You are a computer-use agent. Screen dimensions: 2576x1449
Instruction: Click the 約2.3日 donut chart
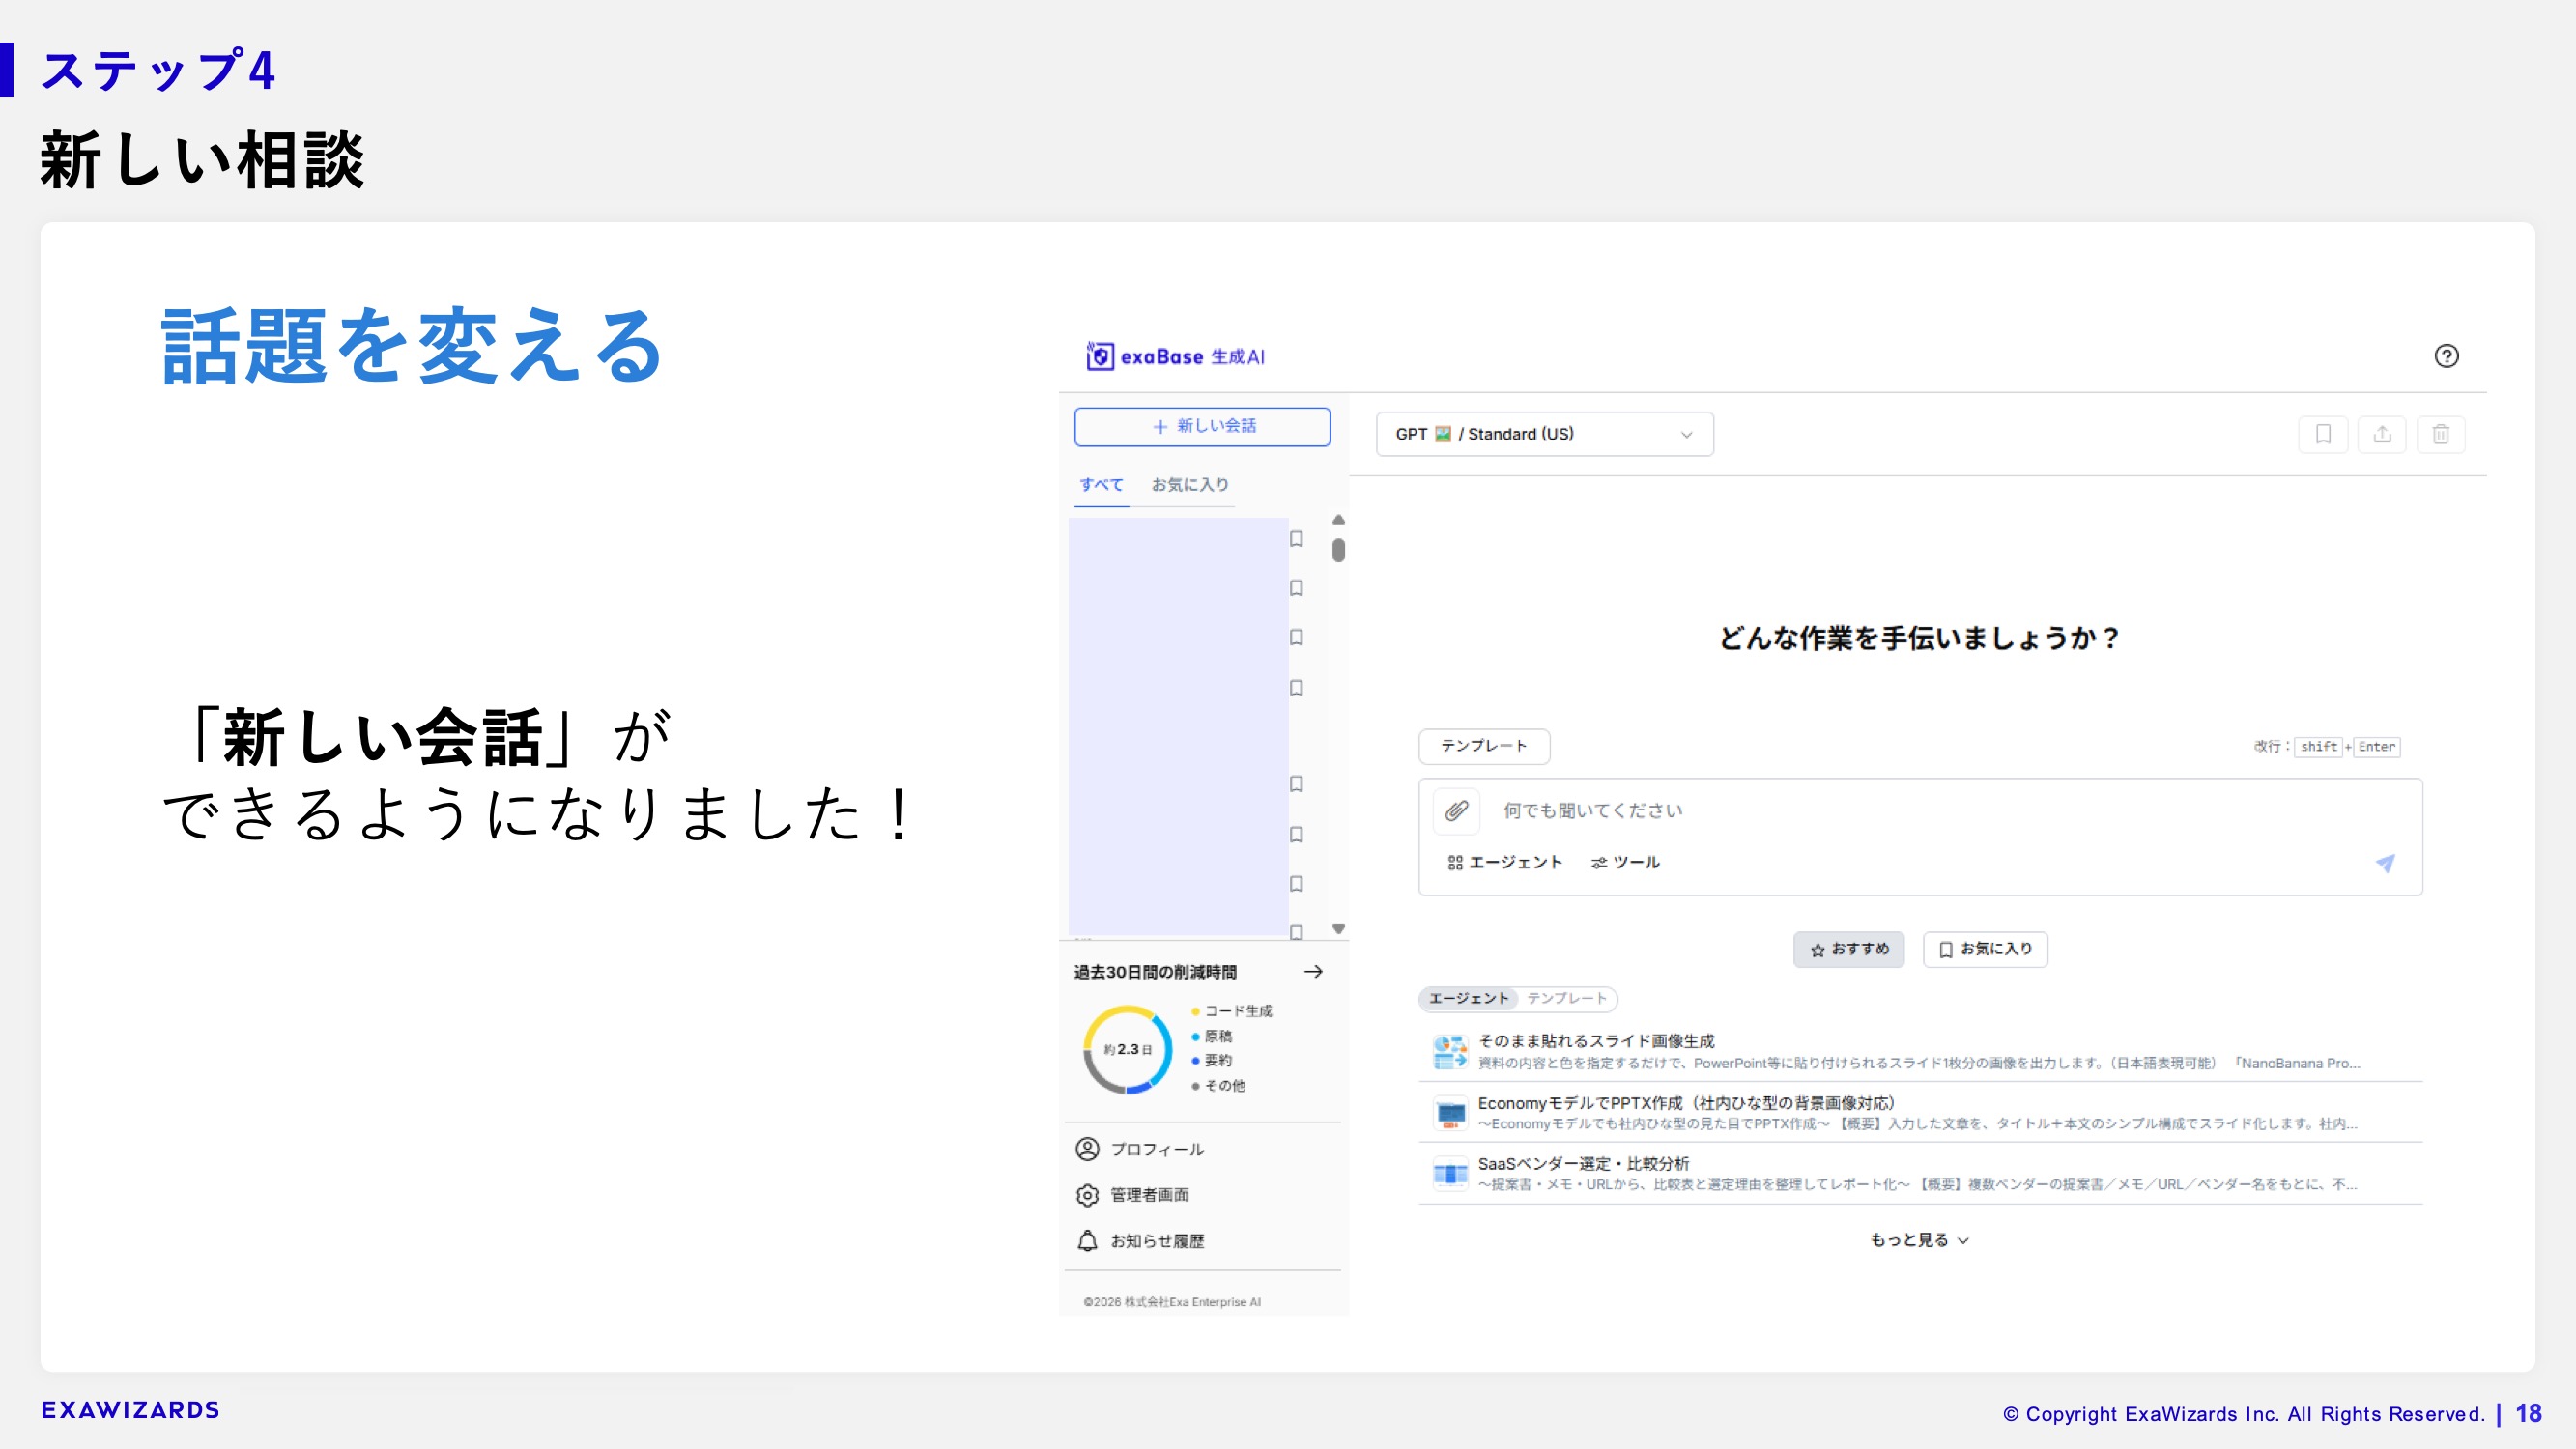1127,1049
